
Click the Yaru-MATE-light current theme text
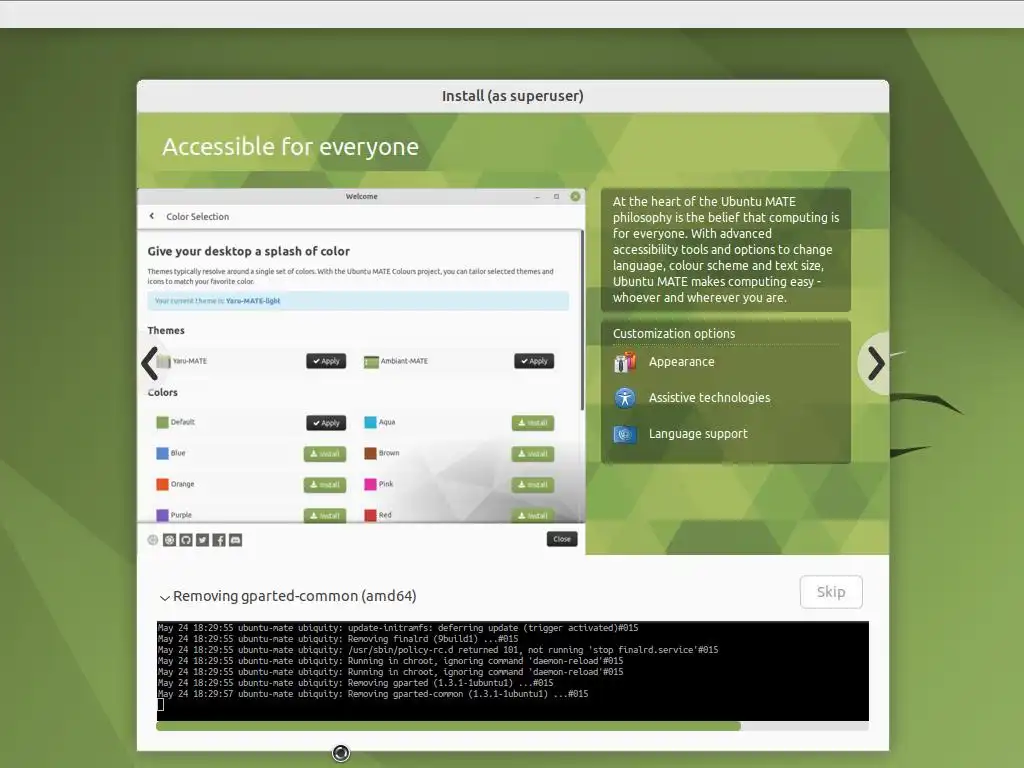pos(253,301)
